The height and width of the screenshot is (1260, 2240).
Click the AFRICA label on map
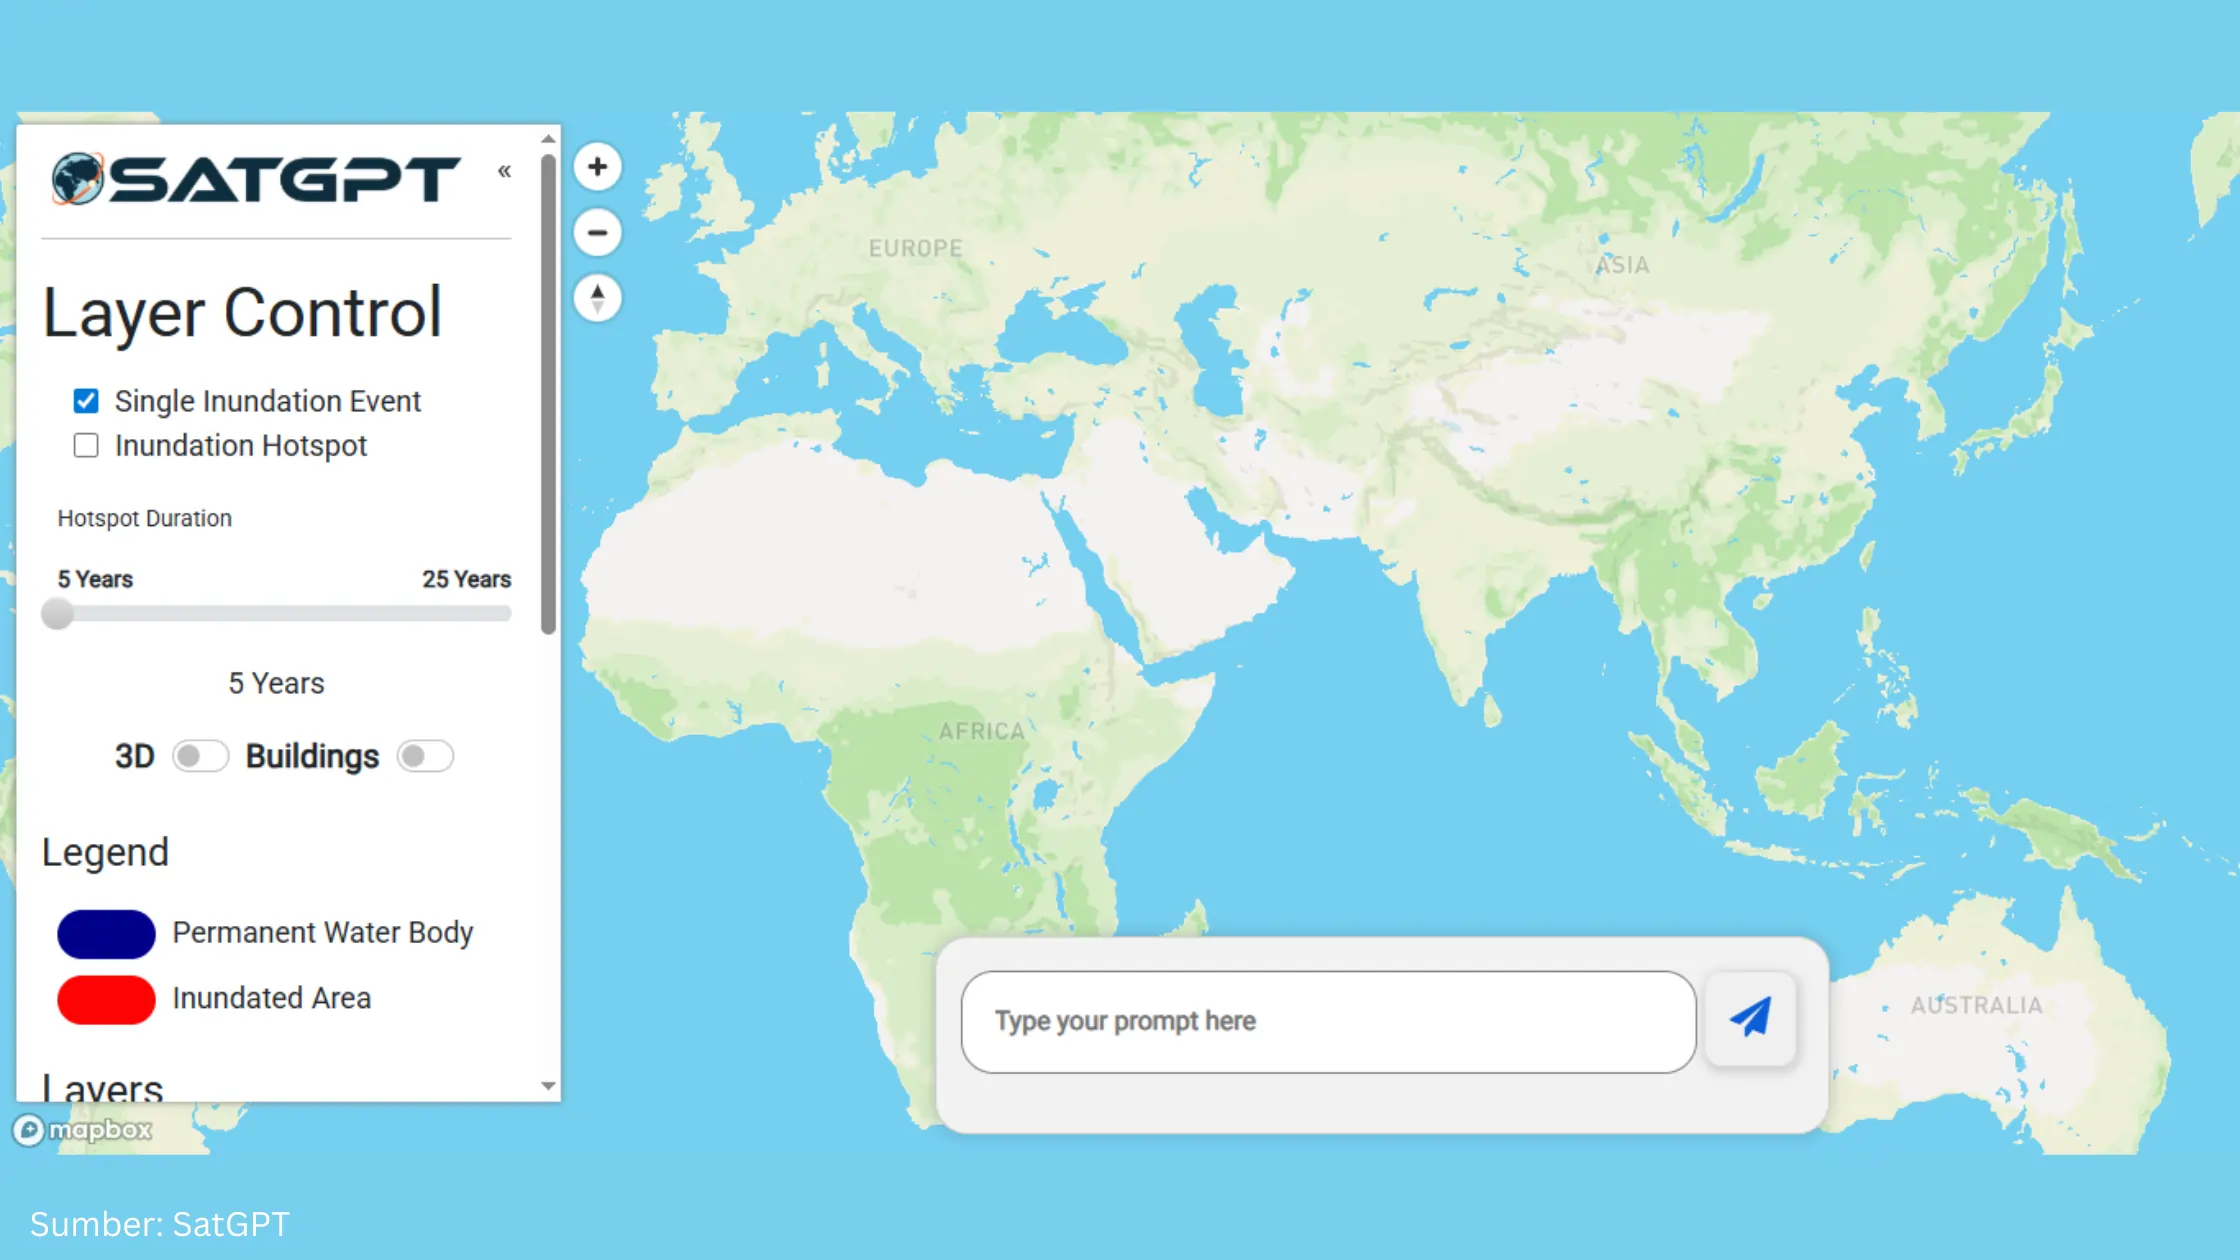(x=981, y=731)
